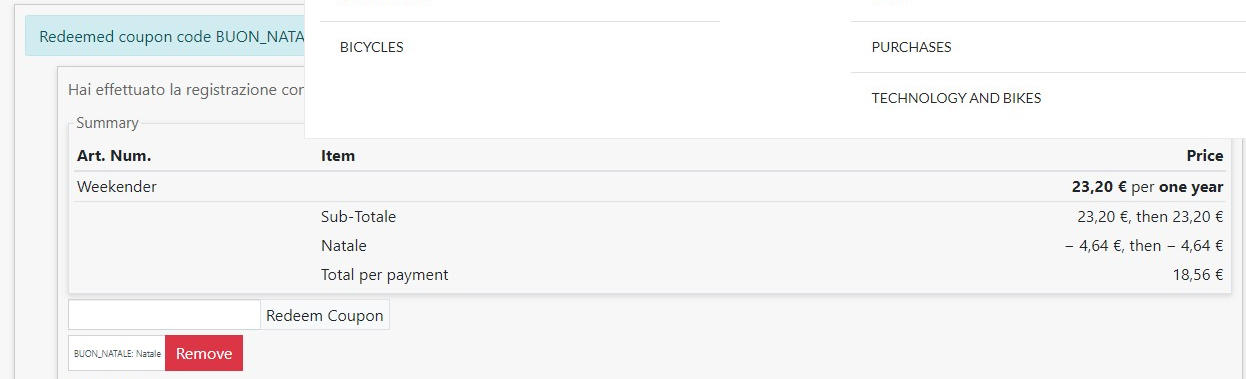Viewport: 1246px width, 379px height.
Task: Open the BICYCLES menu item
Action: (371, 47)
